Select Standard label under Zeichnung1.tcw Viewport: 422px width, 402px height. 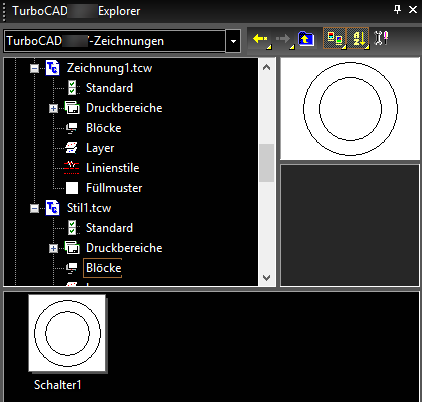tap(109, 88)
